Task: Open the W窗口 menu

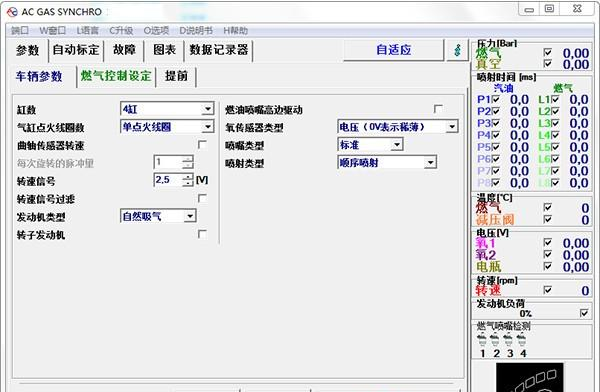Action: [53, 30]
